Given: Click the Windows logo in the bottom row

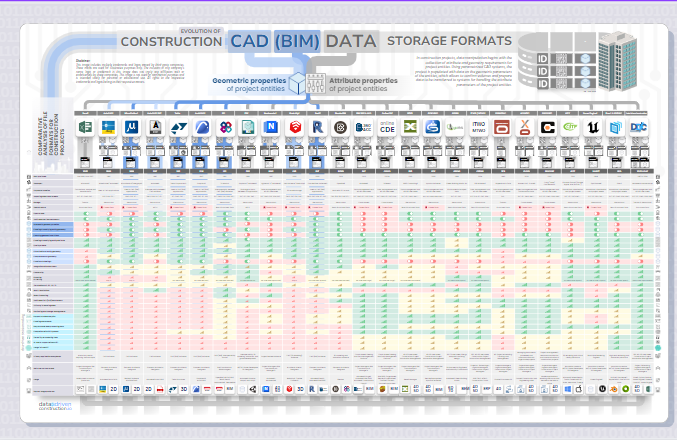Looking at the screenshot, I should (567, 389).
